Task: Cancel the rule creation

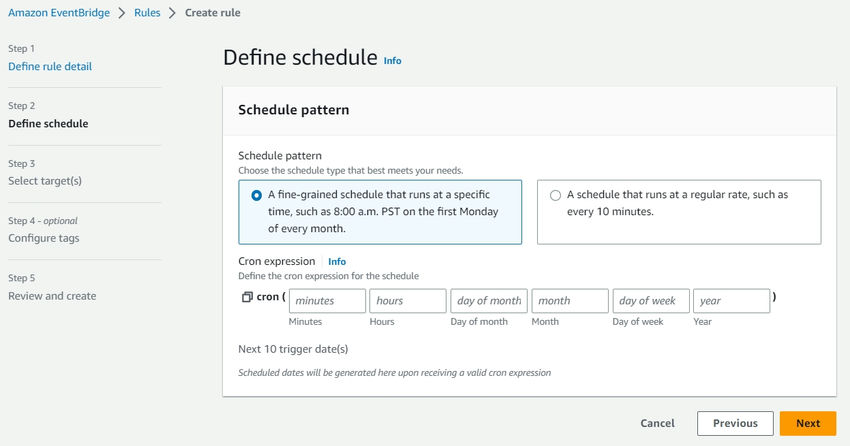Action: pyautogui.click(x=658, y=423)
